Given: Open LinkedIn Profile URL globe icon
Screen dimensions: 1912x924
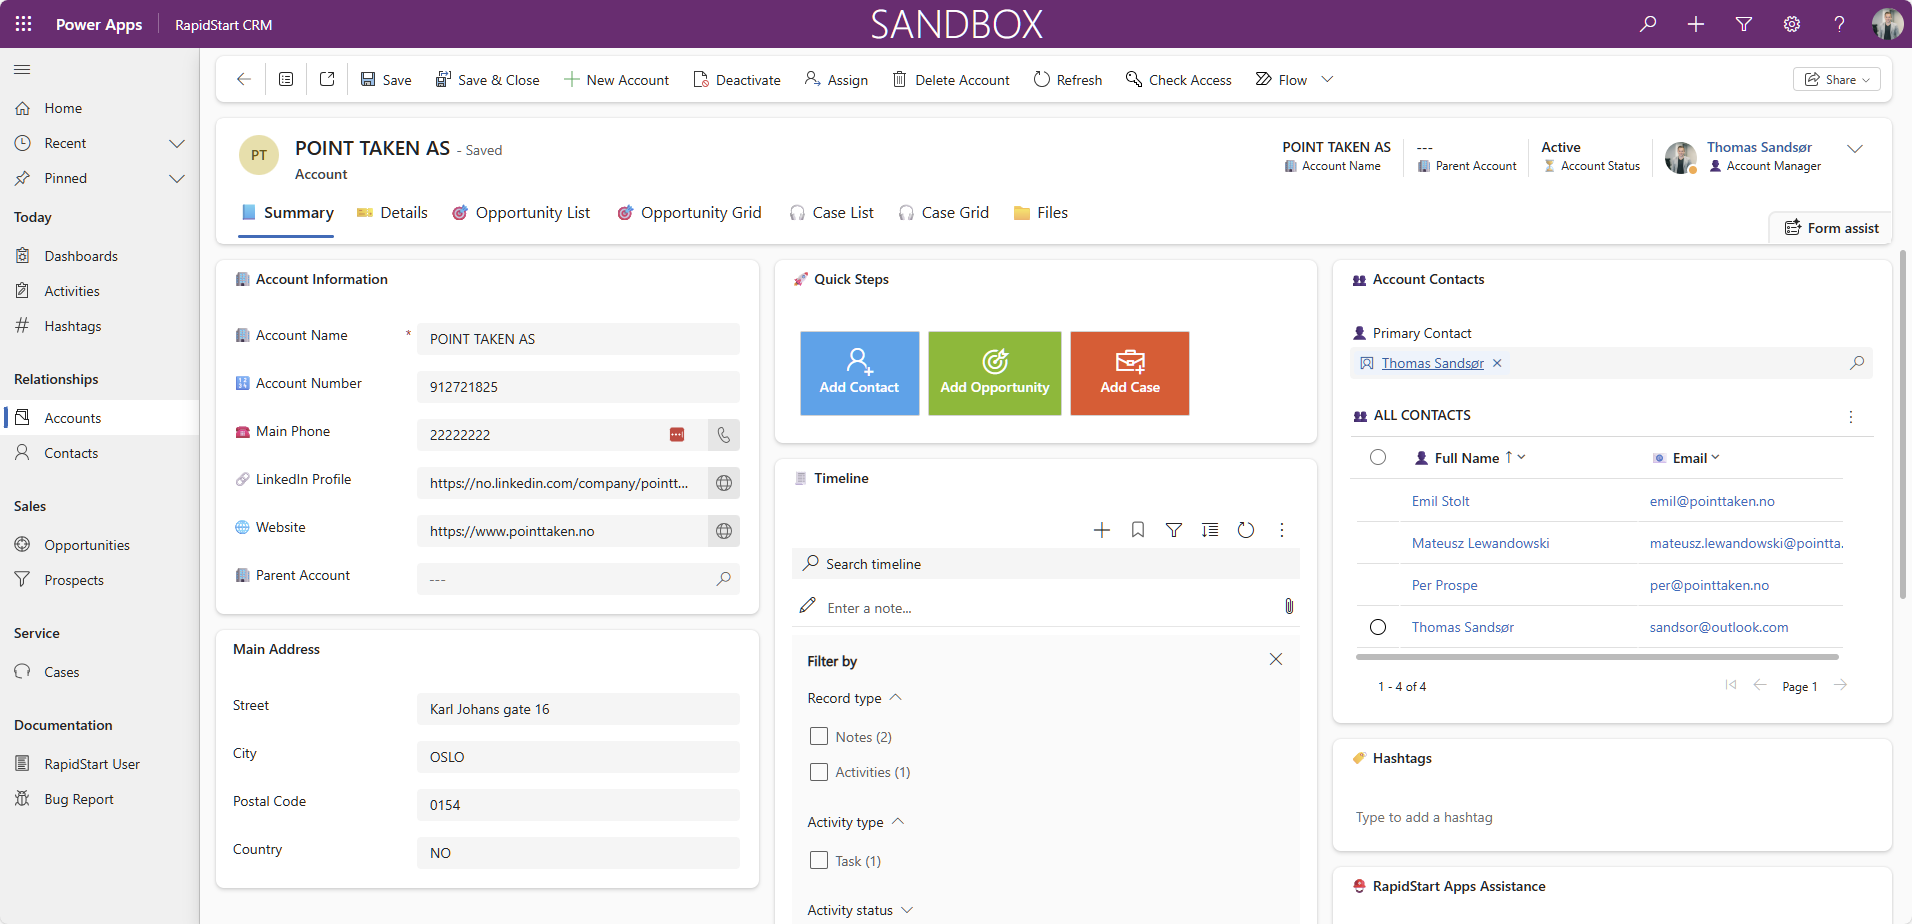Looking at the screenshot, I should (724, 483).
